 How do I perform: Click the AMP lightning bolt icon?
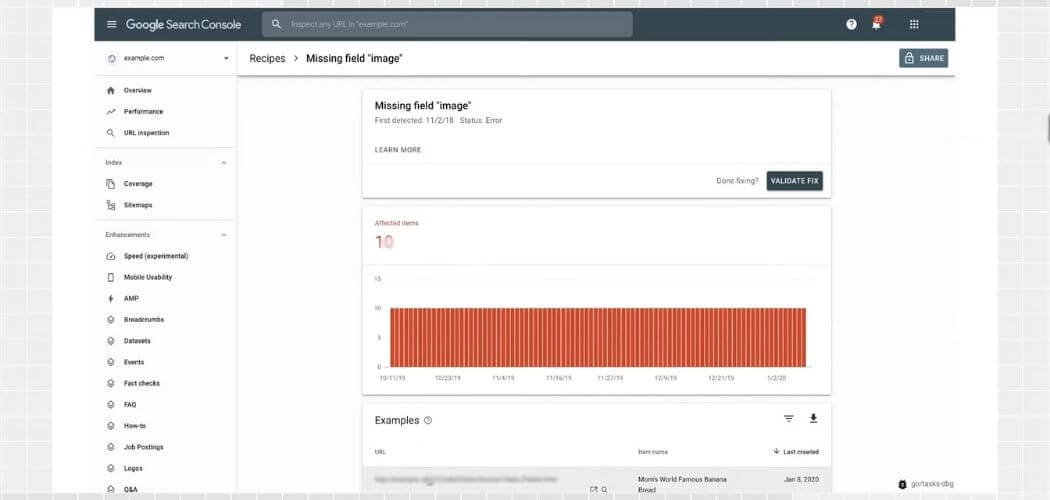[111, 299]
